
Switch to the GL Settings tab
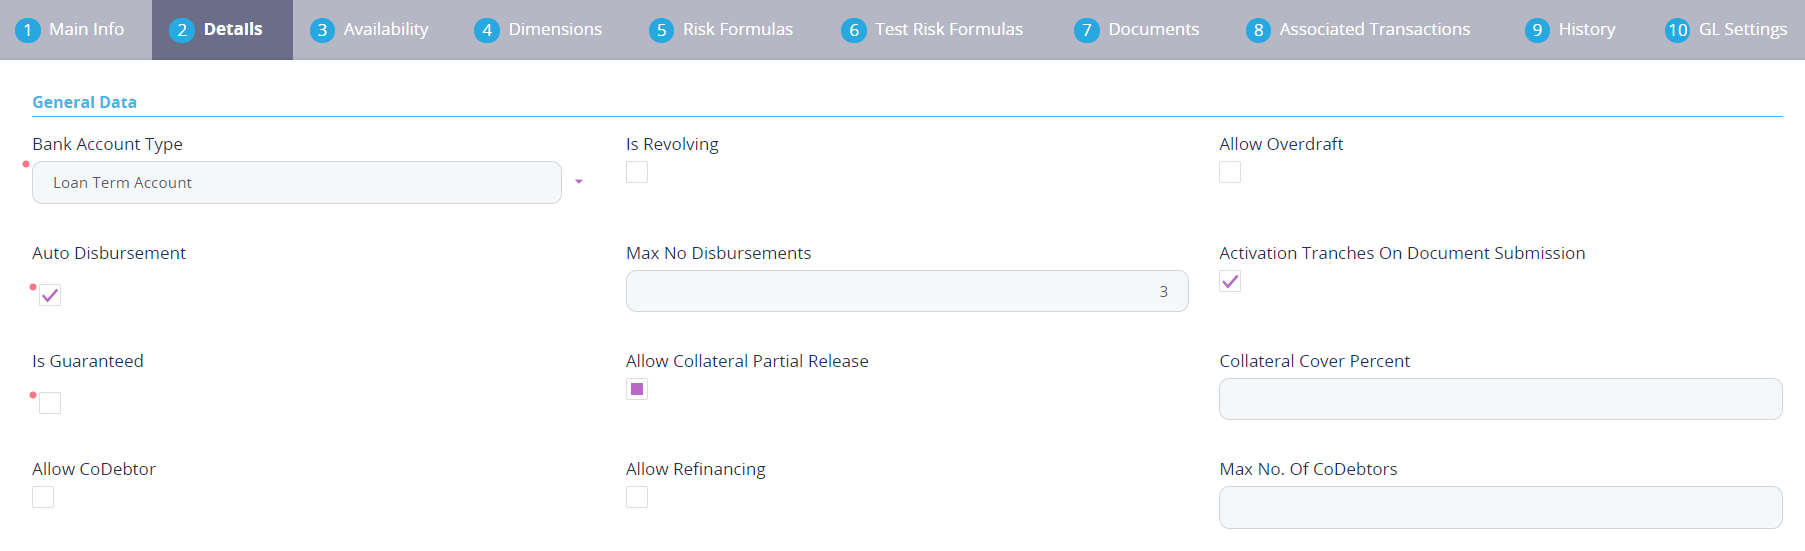click(1727, 30)
